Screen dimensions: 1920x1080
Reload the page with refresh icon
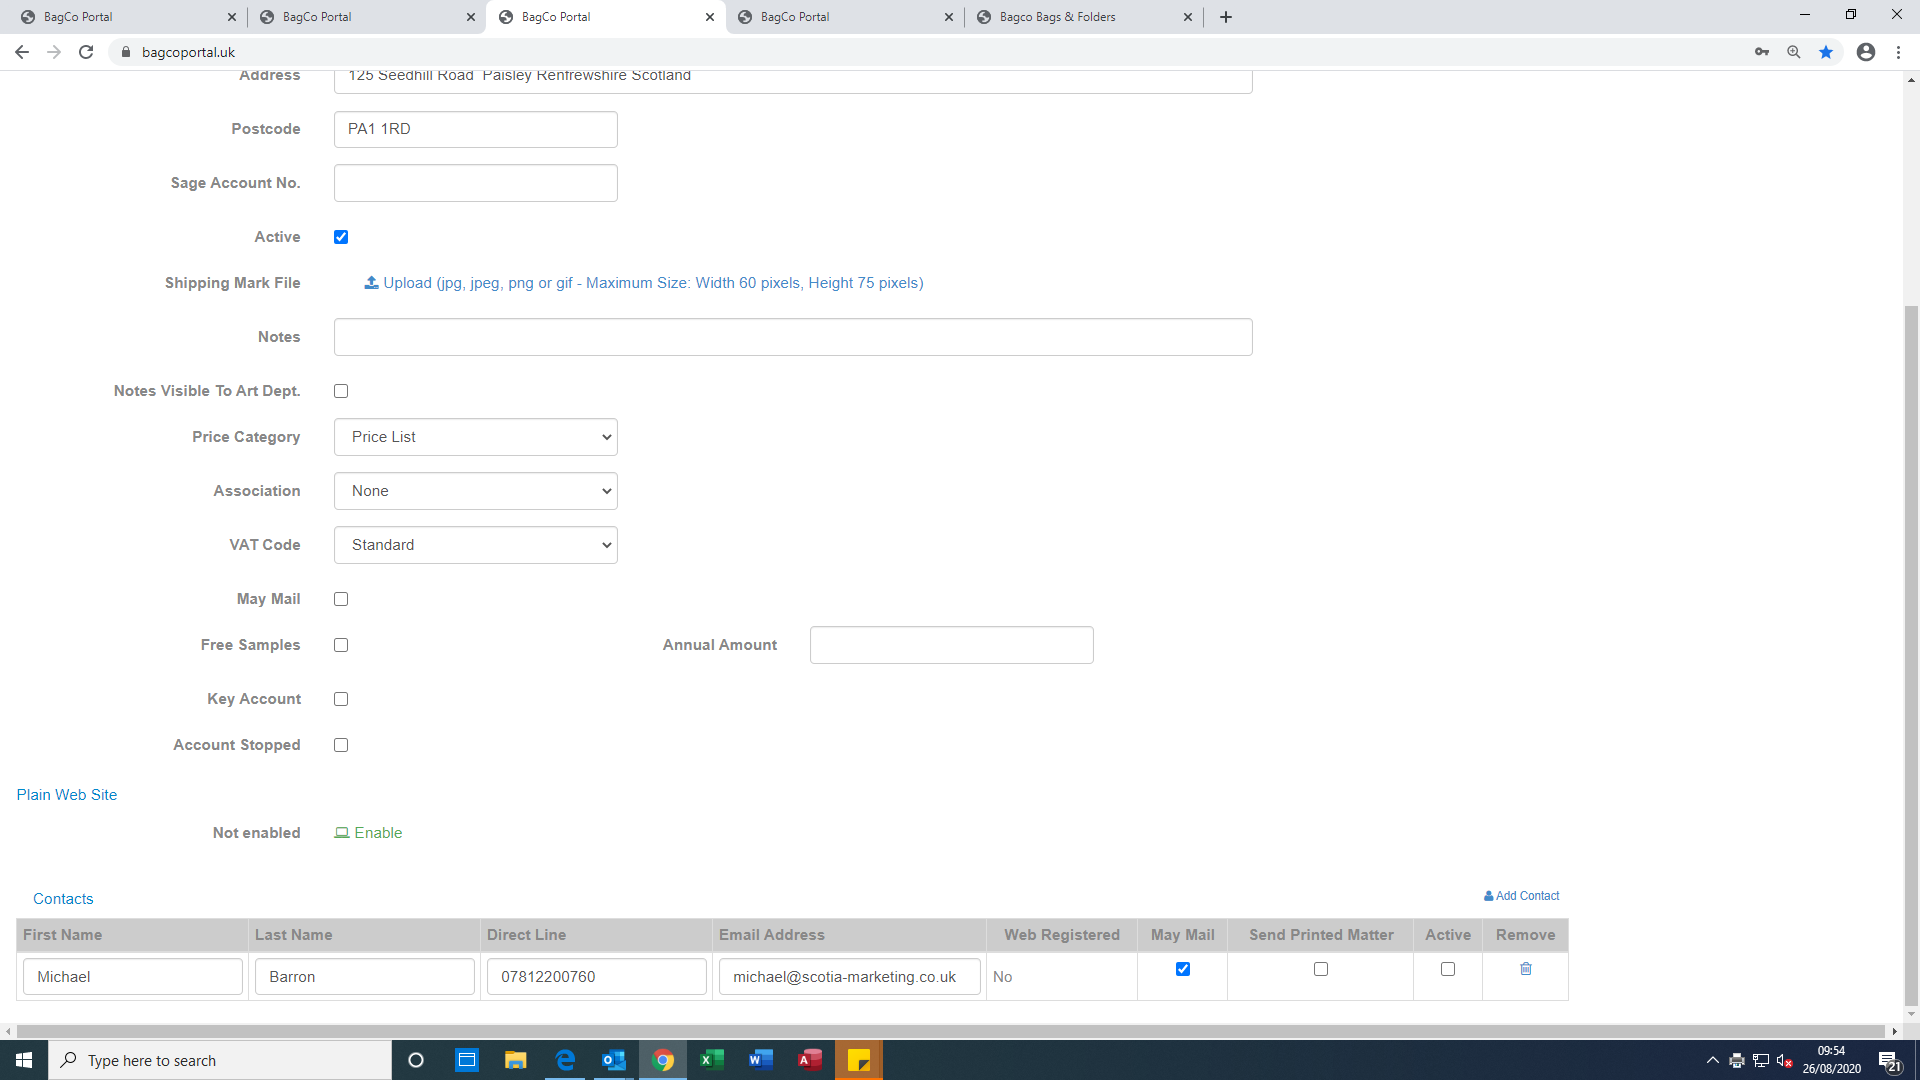(86, 52)
